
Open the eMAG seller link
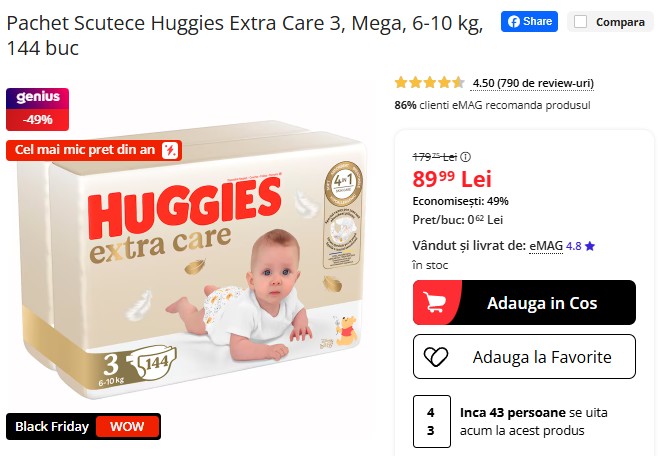(x=546, y=246)
